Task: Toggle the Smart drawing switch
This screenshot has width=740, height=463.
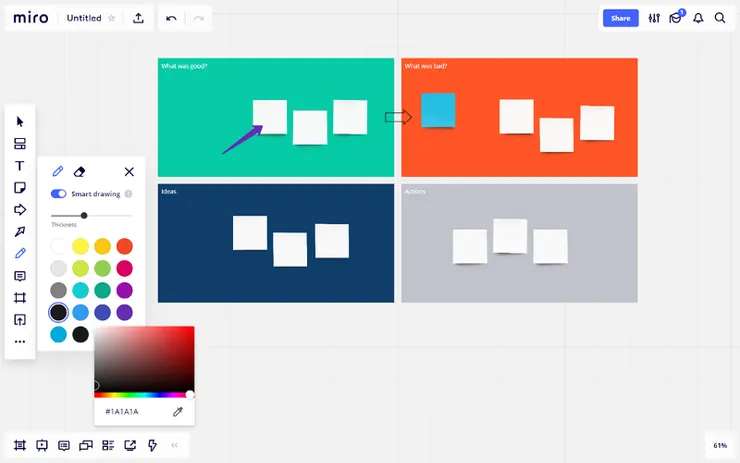Action: (x=59, y=194)
